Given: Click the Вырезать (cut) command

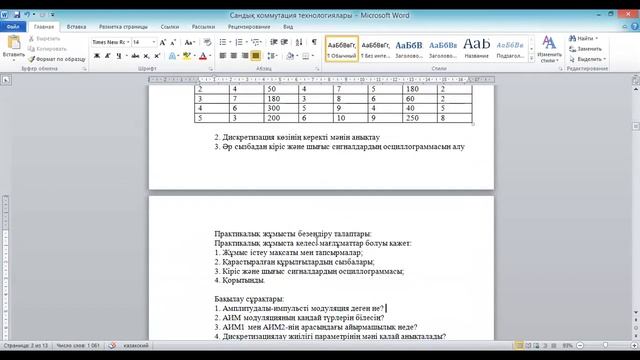Looking at the screenshot, I should [x=45, y=39].
